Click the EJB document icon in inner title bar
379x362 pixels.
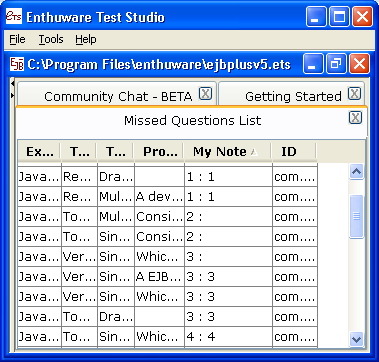[x=17, y=64]
